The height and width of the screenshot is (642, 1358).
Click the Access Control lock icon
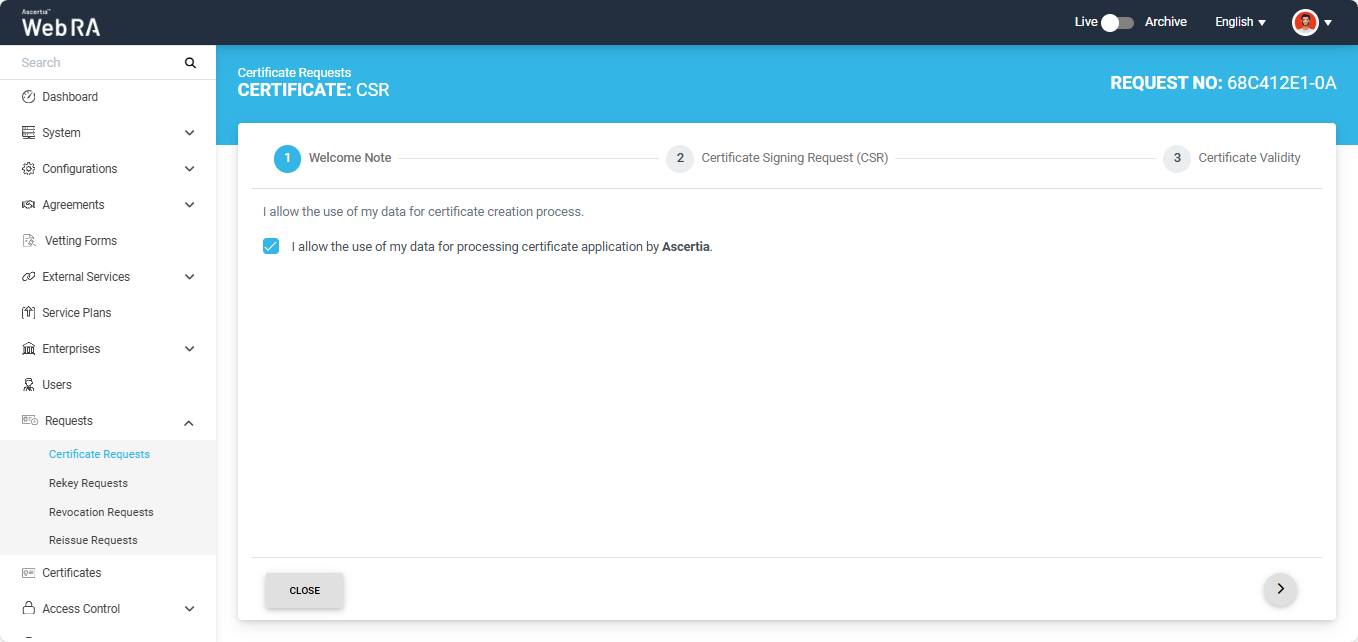[29, 609]
